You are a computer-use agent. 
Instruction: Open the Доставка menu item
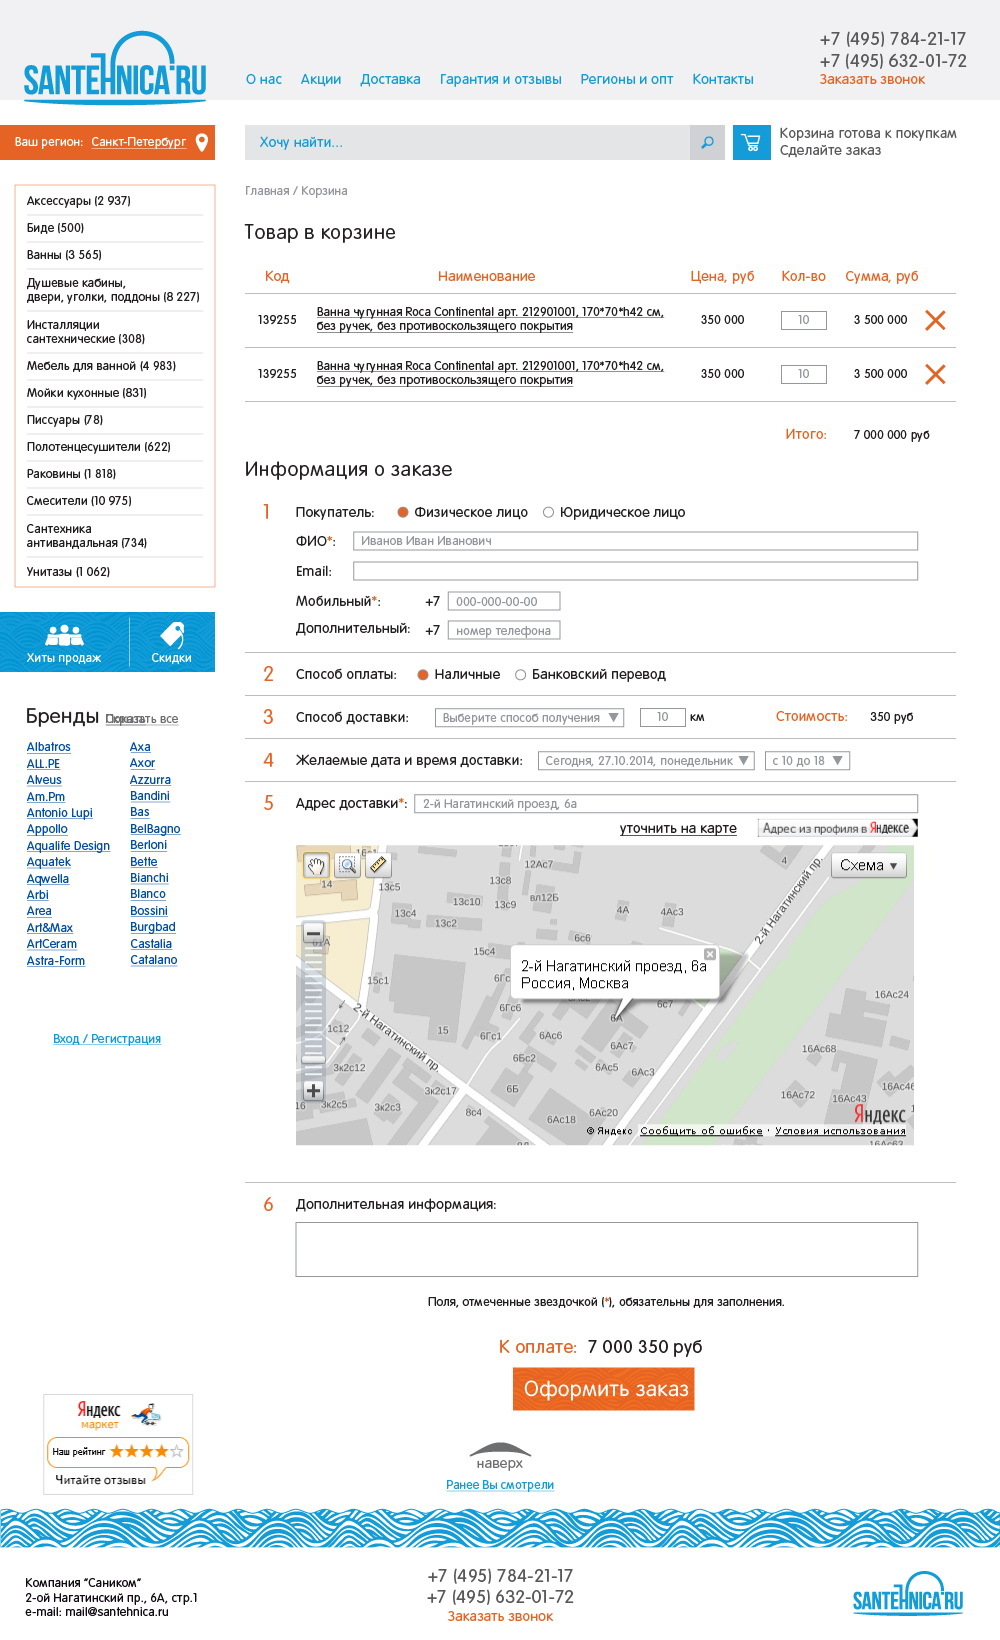point(390,79)
